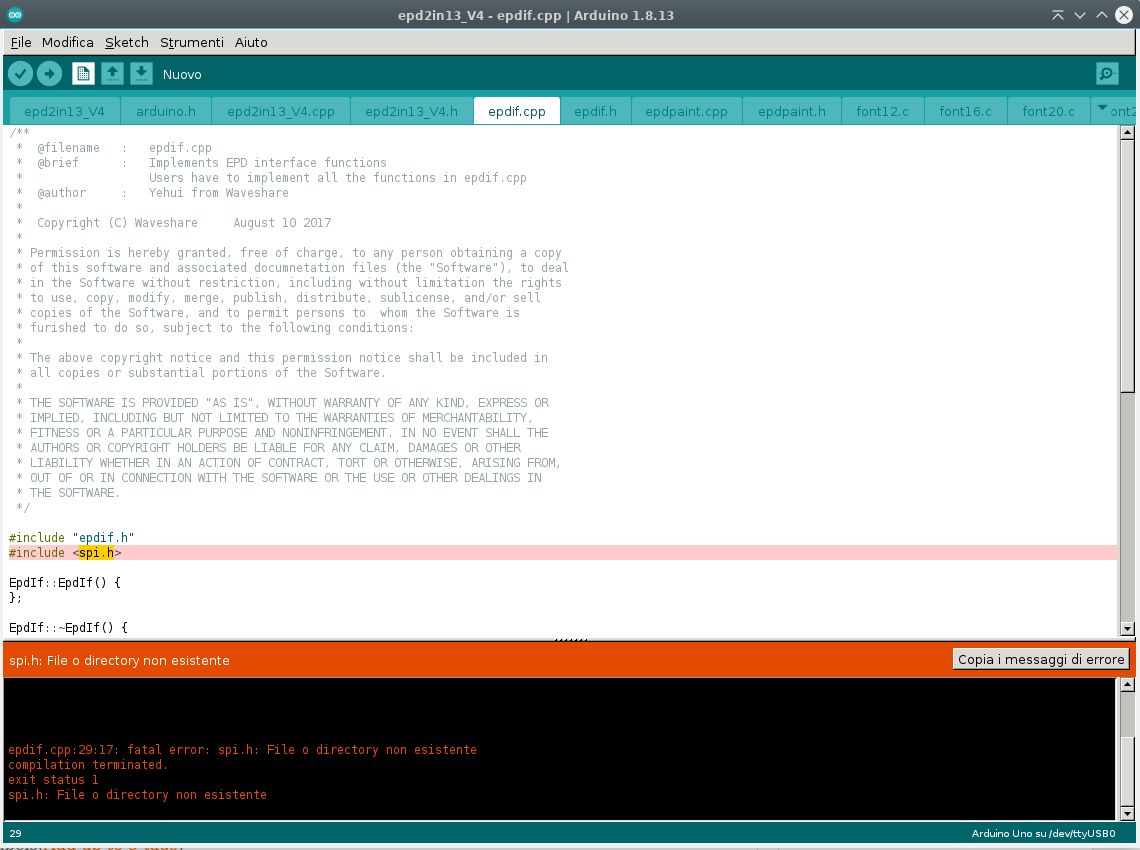Screen dimensions: 1140x850
Task: Close the Arduino window
Action: click(1124, 15)
